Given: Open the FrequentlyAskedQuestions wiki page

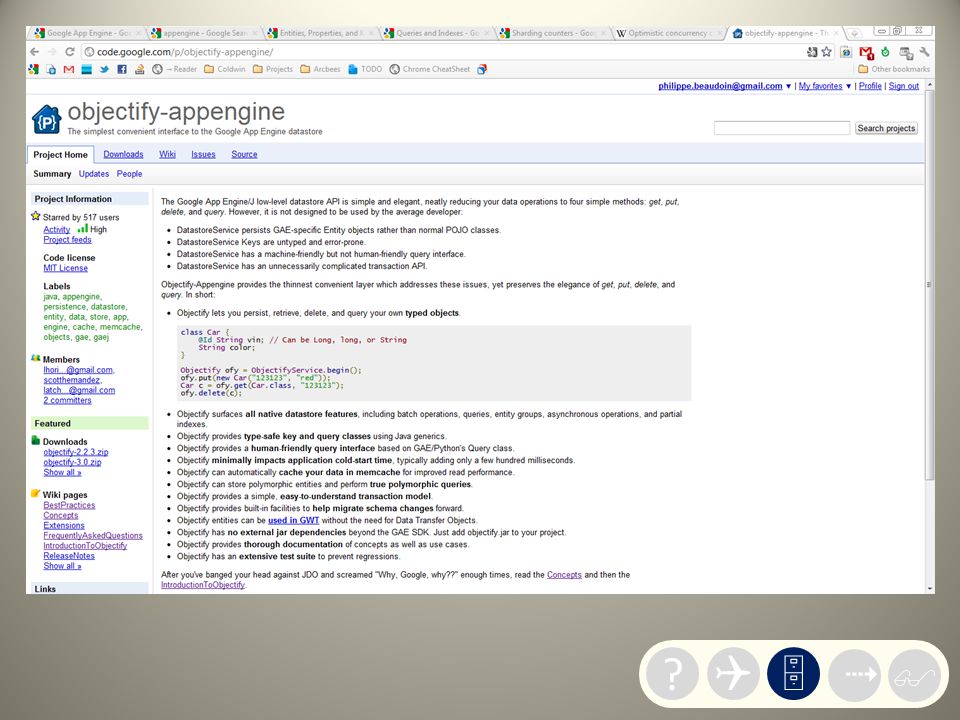Looking at the screenshot, I should (x=93, y=536).
